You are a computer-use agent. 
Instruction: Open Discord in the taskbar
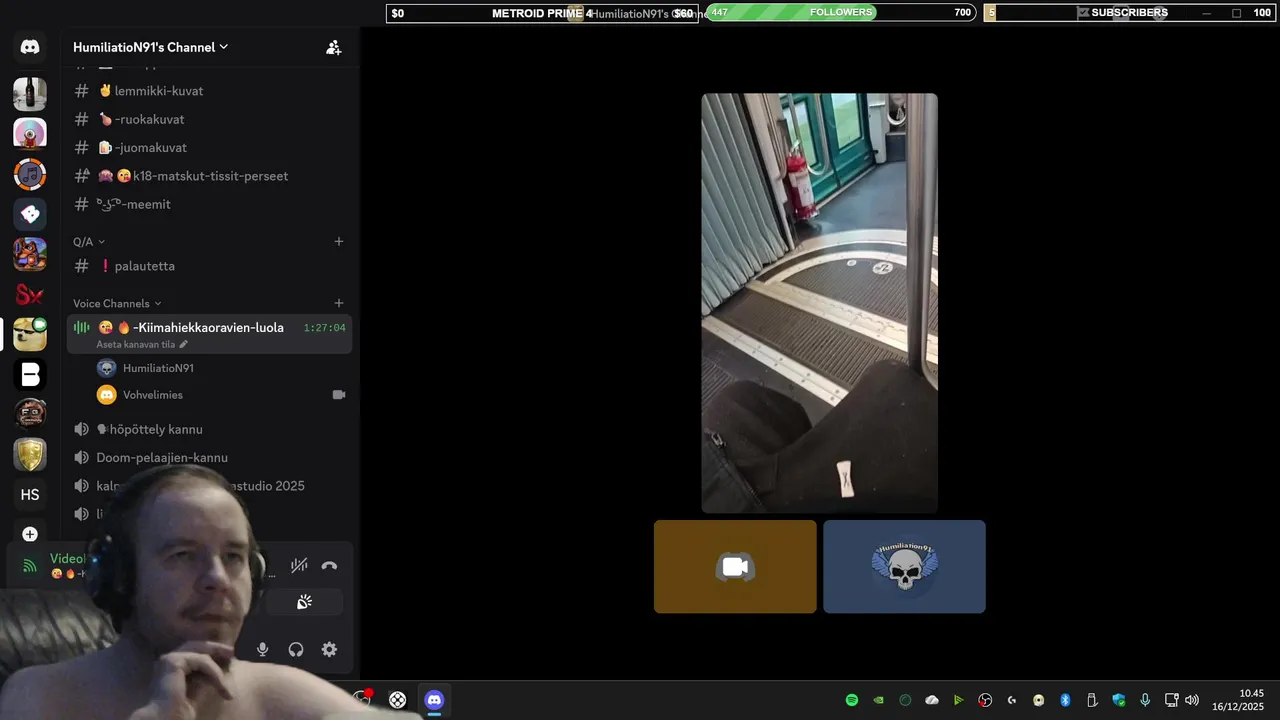pos(434,700)
